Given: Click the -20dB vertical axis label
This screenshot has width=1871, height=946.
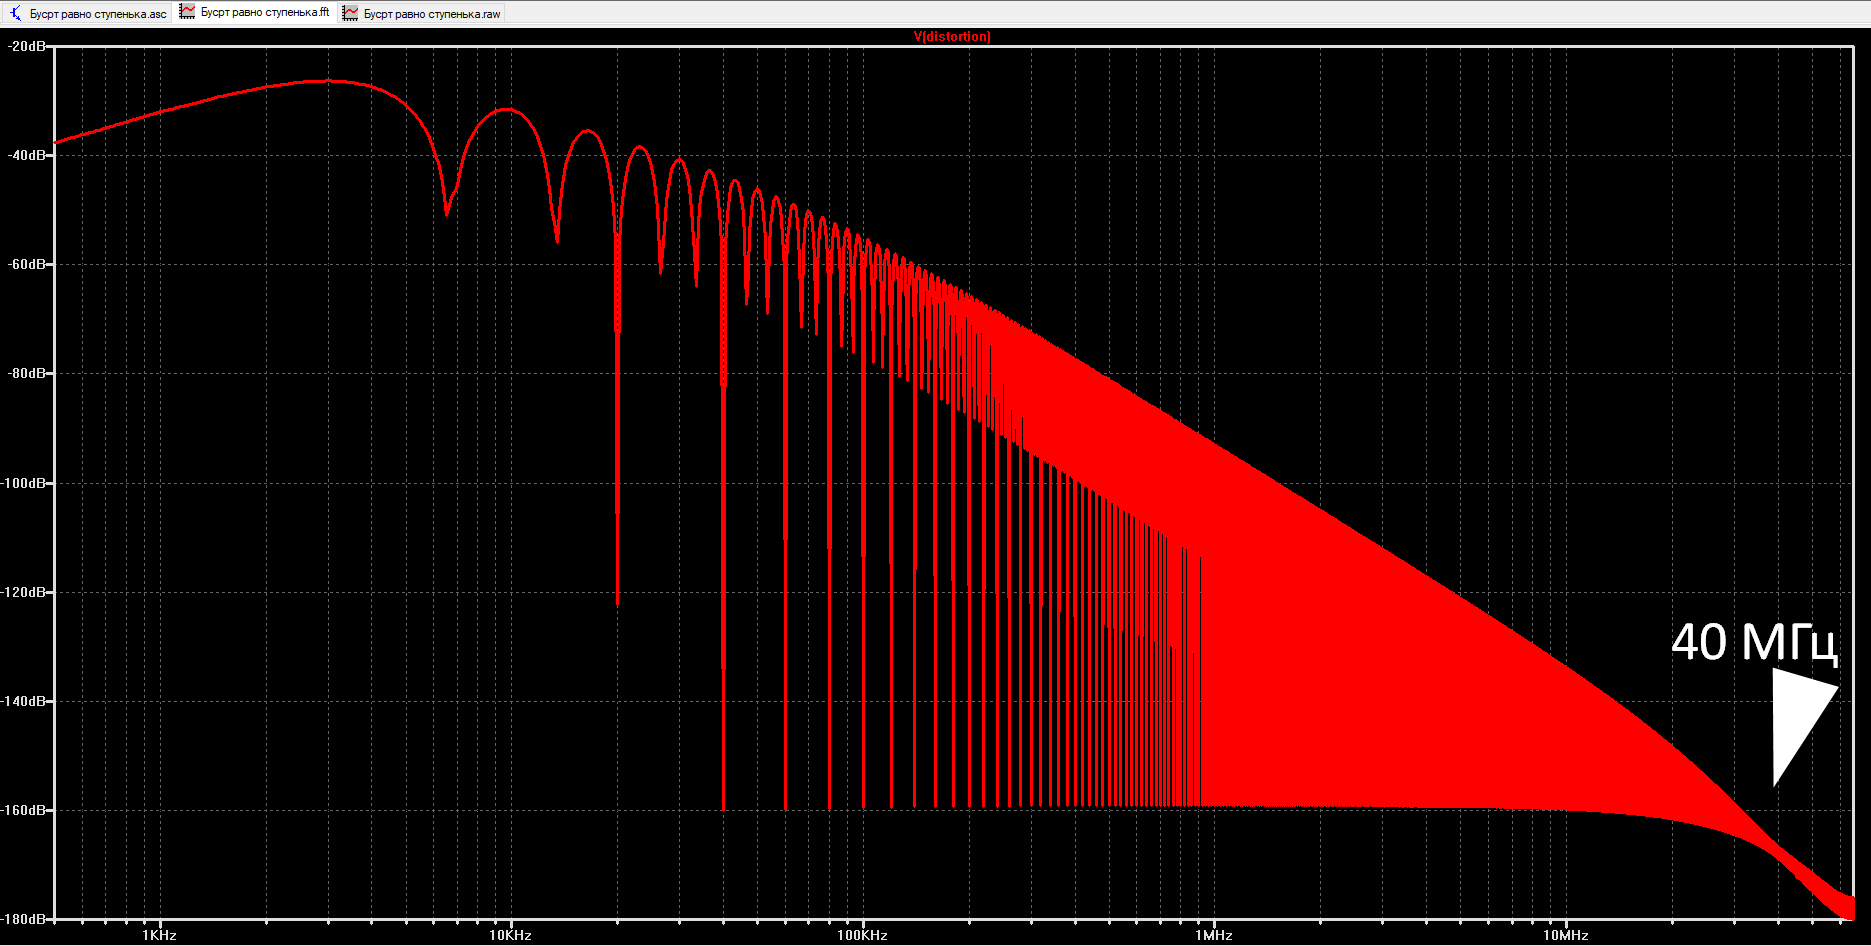Looking at the screenshot, I should pyautogui.click(x=26, y=46).
